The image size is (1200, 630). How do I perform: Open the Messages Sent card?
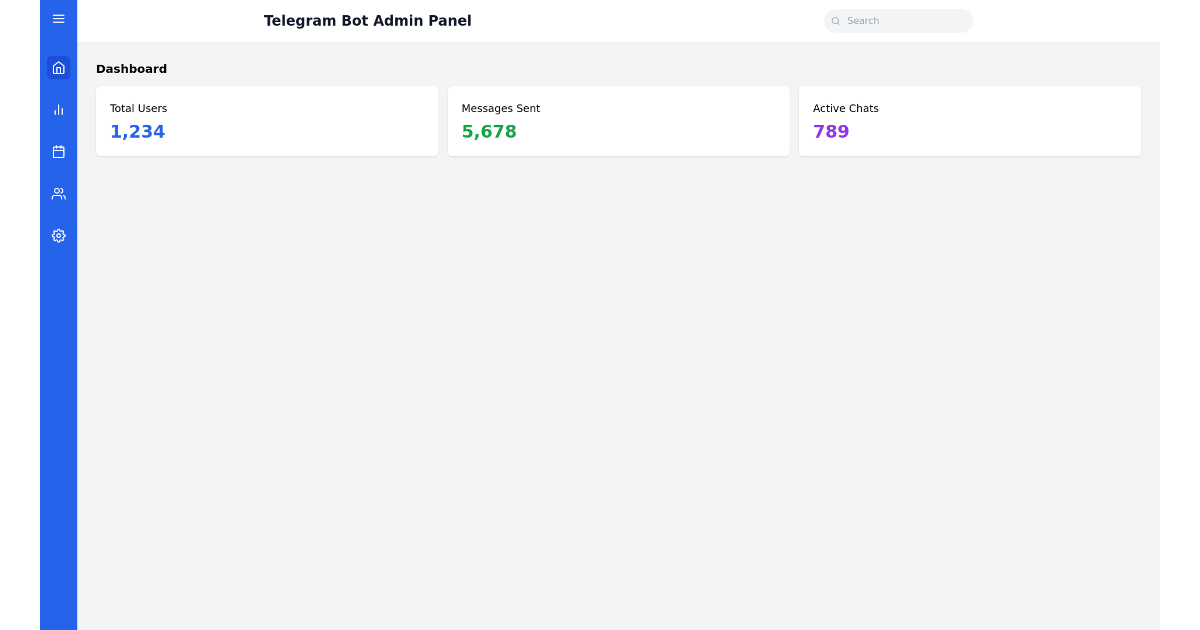click(618, 121)
